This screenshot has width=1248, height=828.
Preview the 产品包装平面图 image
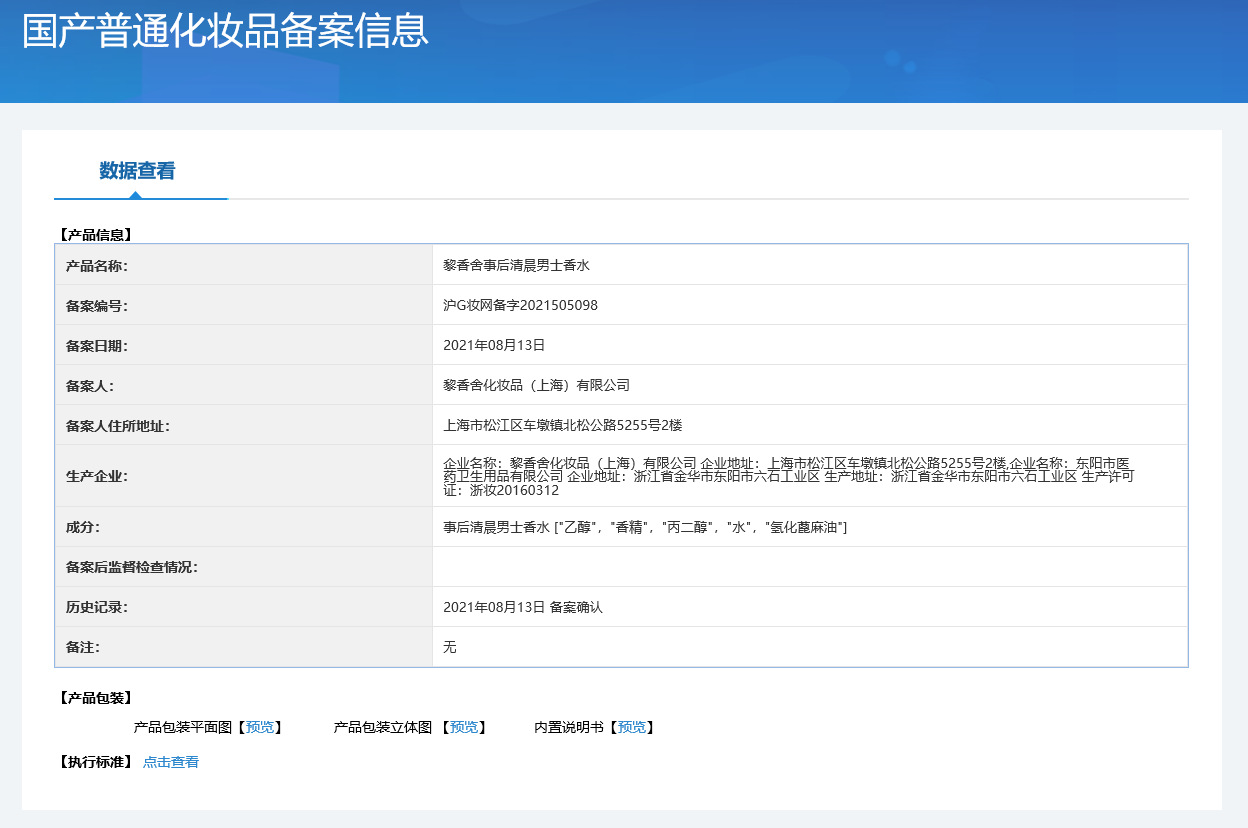(260, 727)
